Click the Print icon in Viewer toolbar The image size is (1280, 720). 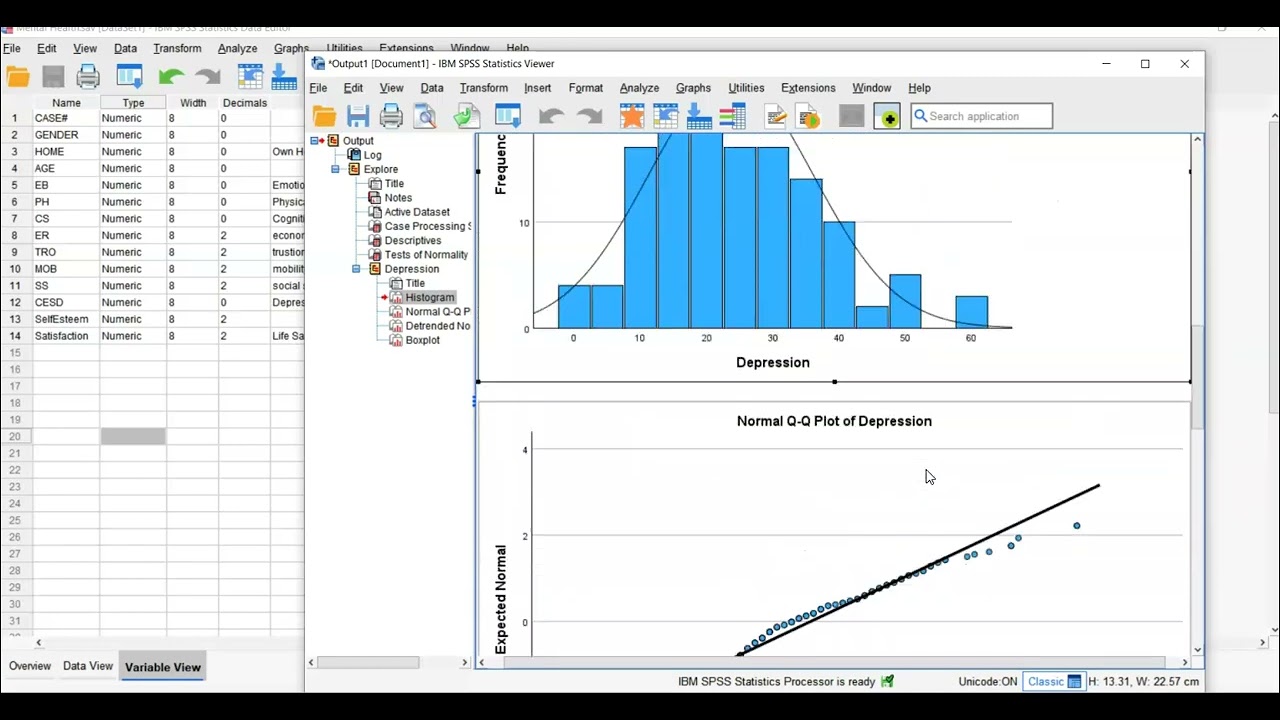click(391, 117)
